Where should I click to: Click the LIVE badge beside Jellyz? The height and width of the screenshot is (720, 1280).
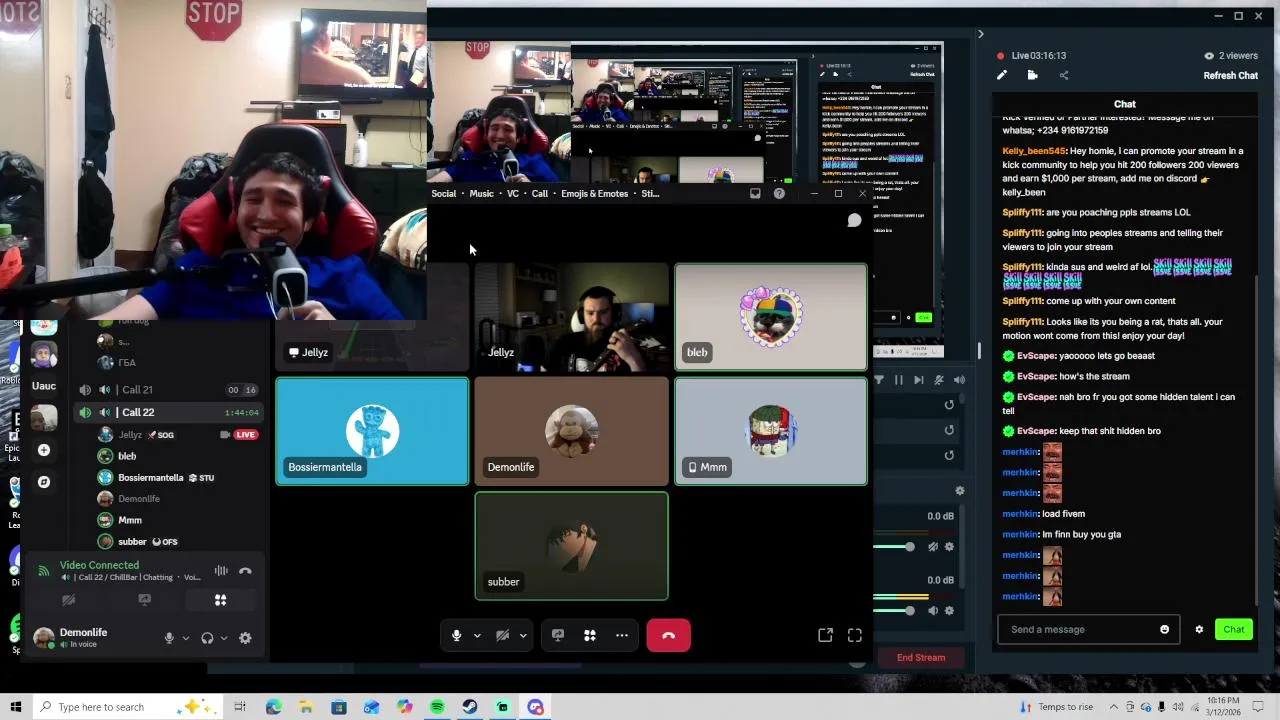(246, 435)
